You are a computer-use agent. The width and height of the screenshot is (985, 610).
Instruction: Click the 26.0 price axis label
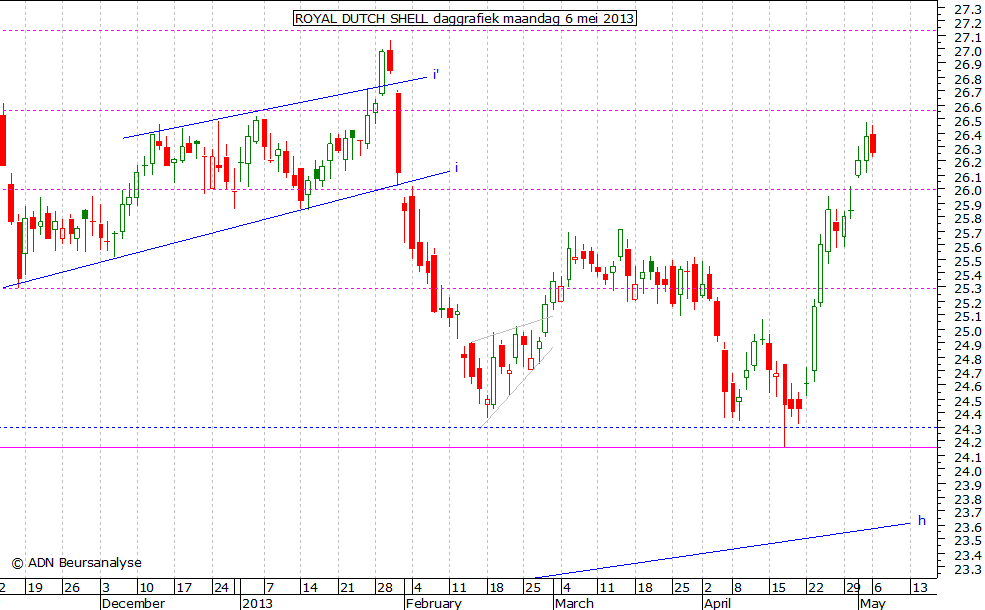[967, 191]
